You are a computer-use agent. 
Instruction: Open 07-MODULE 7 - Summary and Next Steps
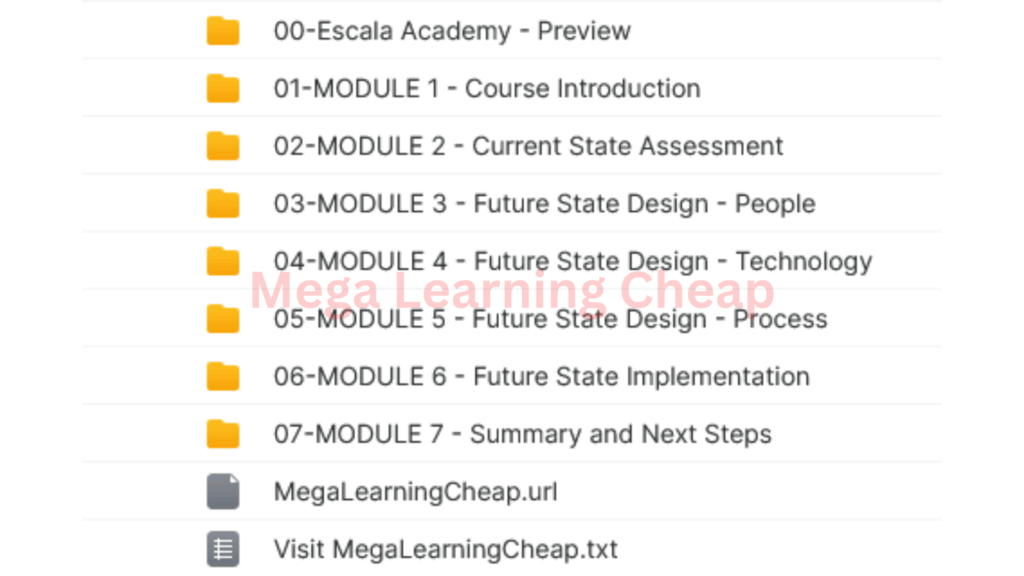pos(522,434)
